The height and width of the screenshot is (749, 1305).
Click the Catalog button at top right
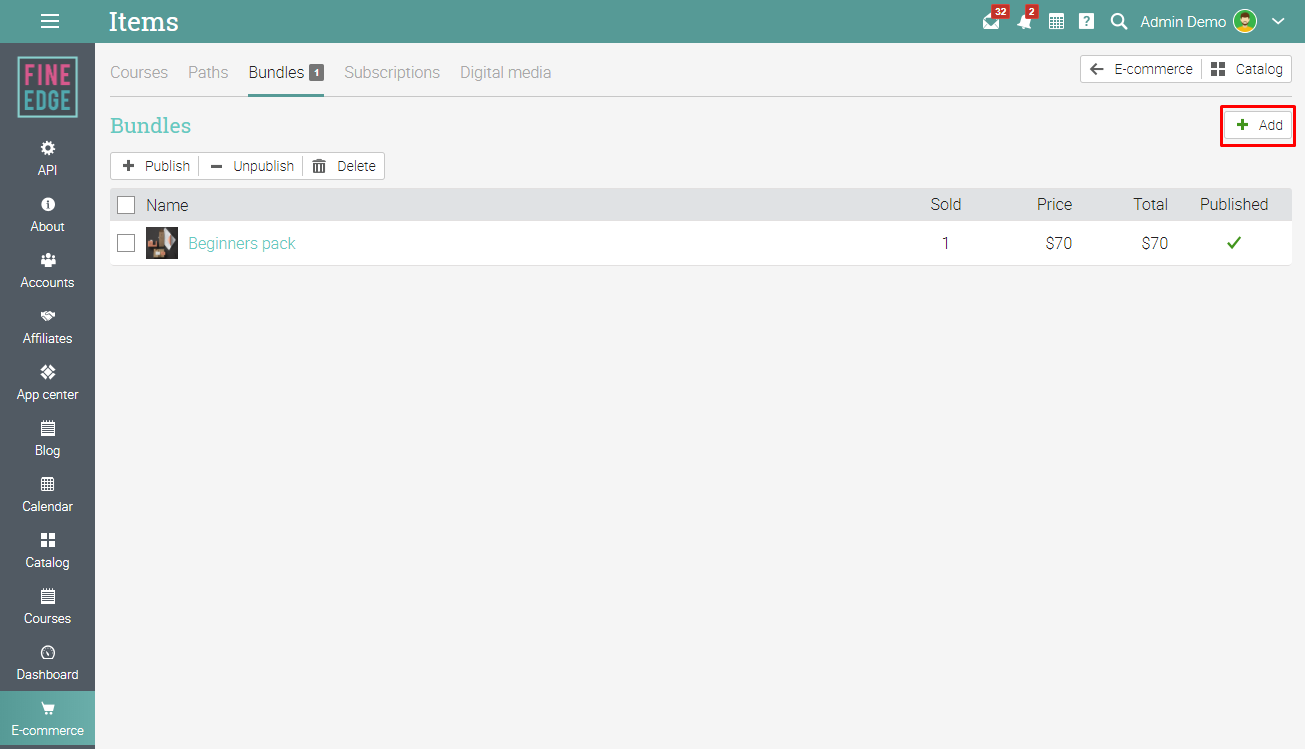1247,69
